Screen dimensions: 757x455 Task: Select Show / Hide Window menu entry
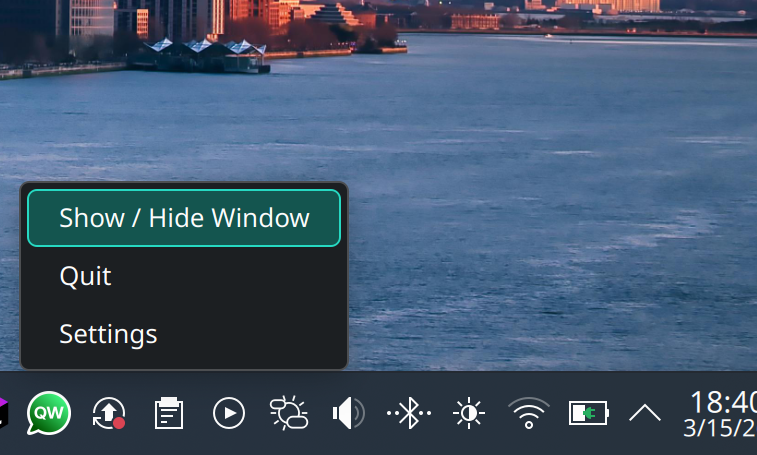pos(184,218)
